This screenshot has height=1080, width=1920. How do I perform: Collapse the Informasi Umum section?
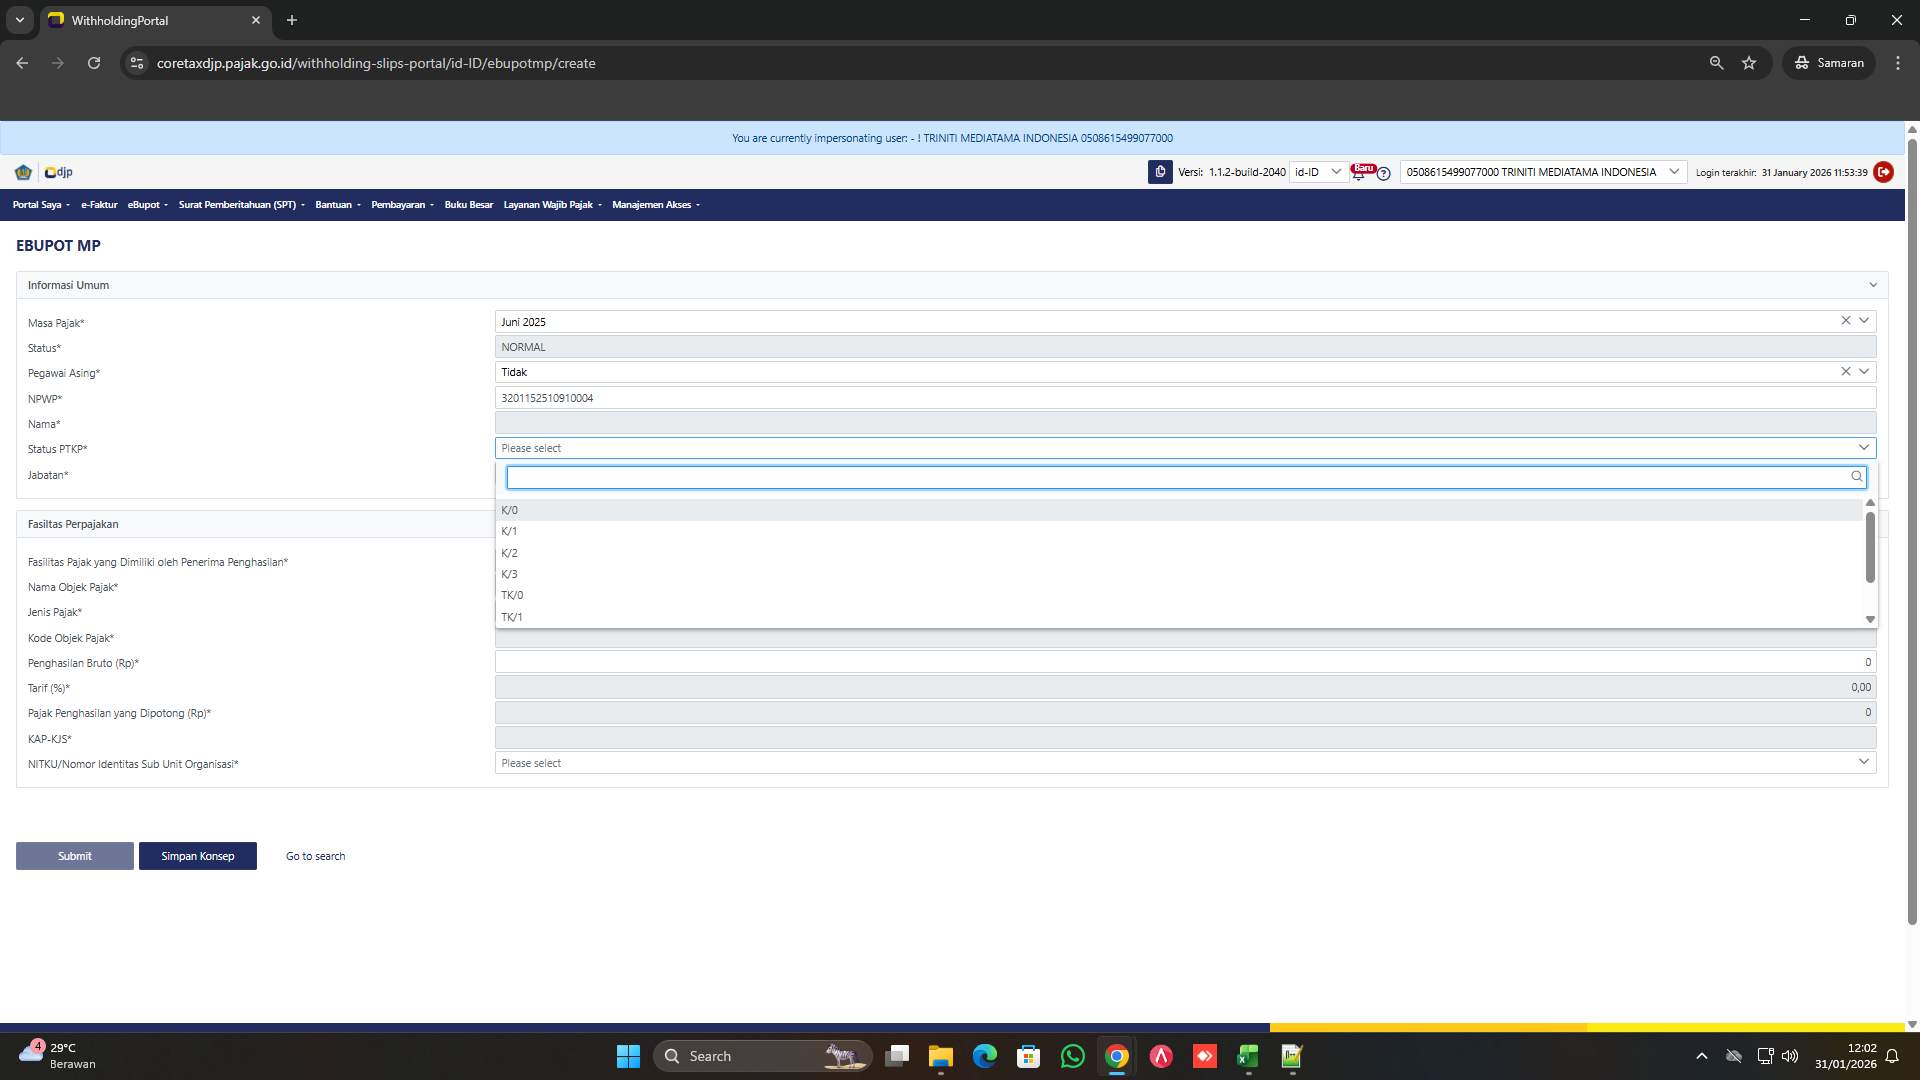pyautogui.click(x=1872, y=285)
